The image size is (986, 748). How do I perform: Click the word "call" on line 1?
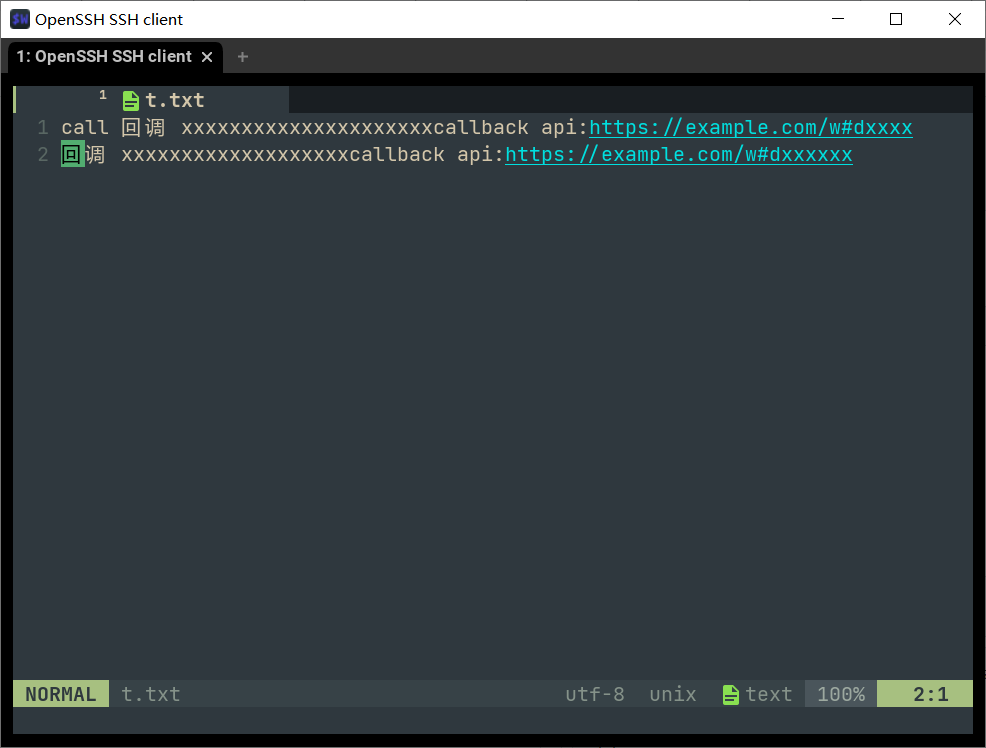[x=84, y=127]
